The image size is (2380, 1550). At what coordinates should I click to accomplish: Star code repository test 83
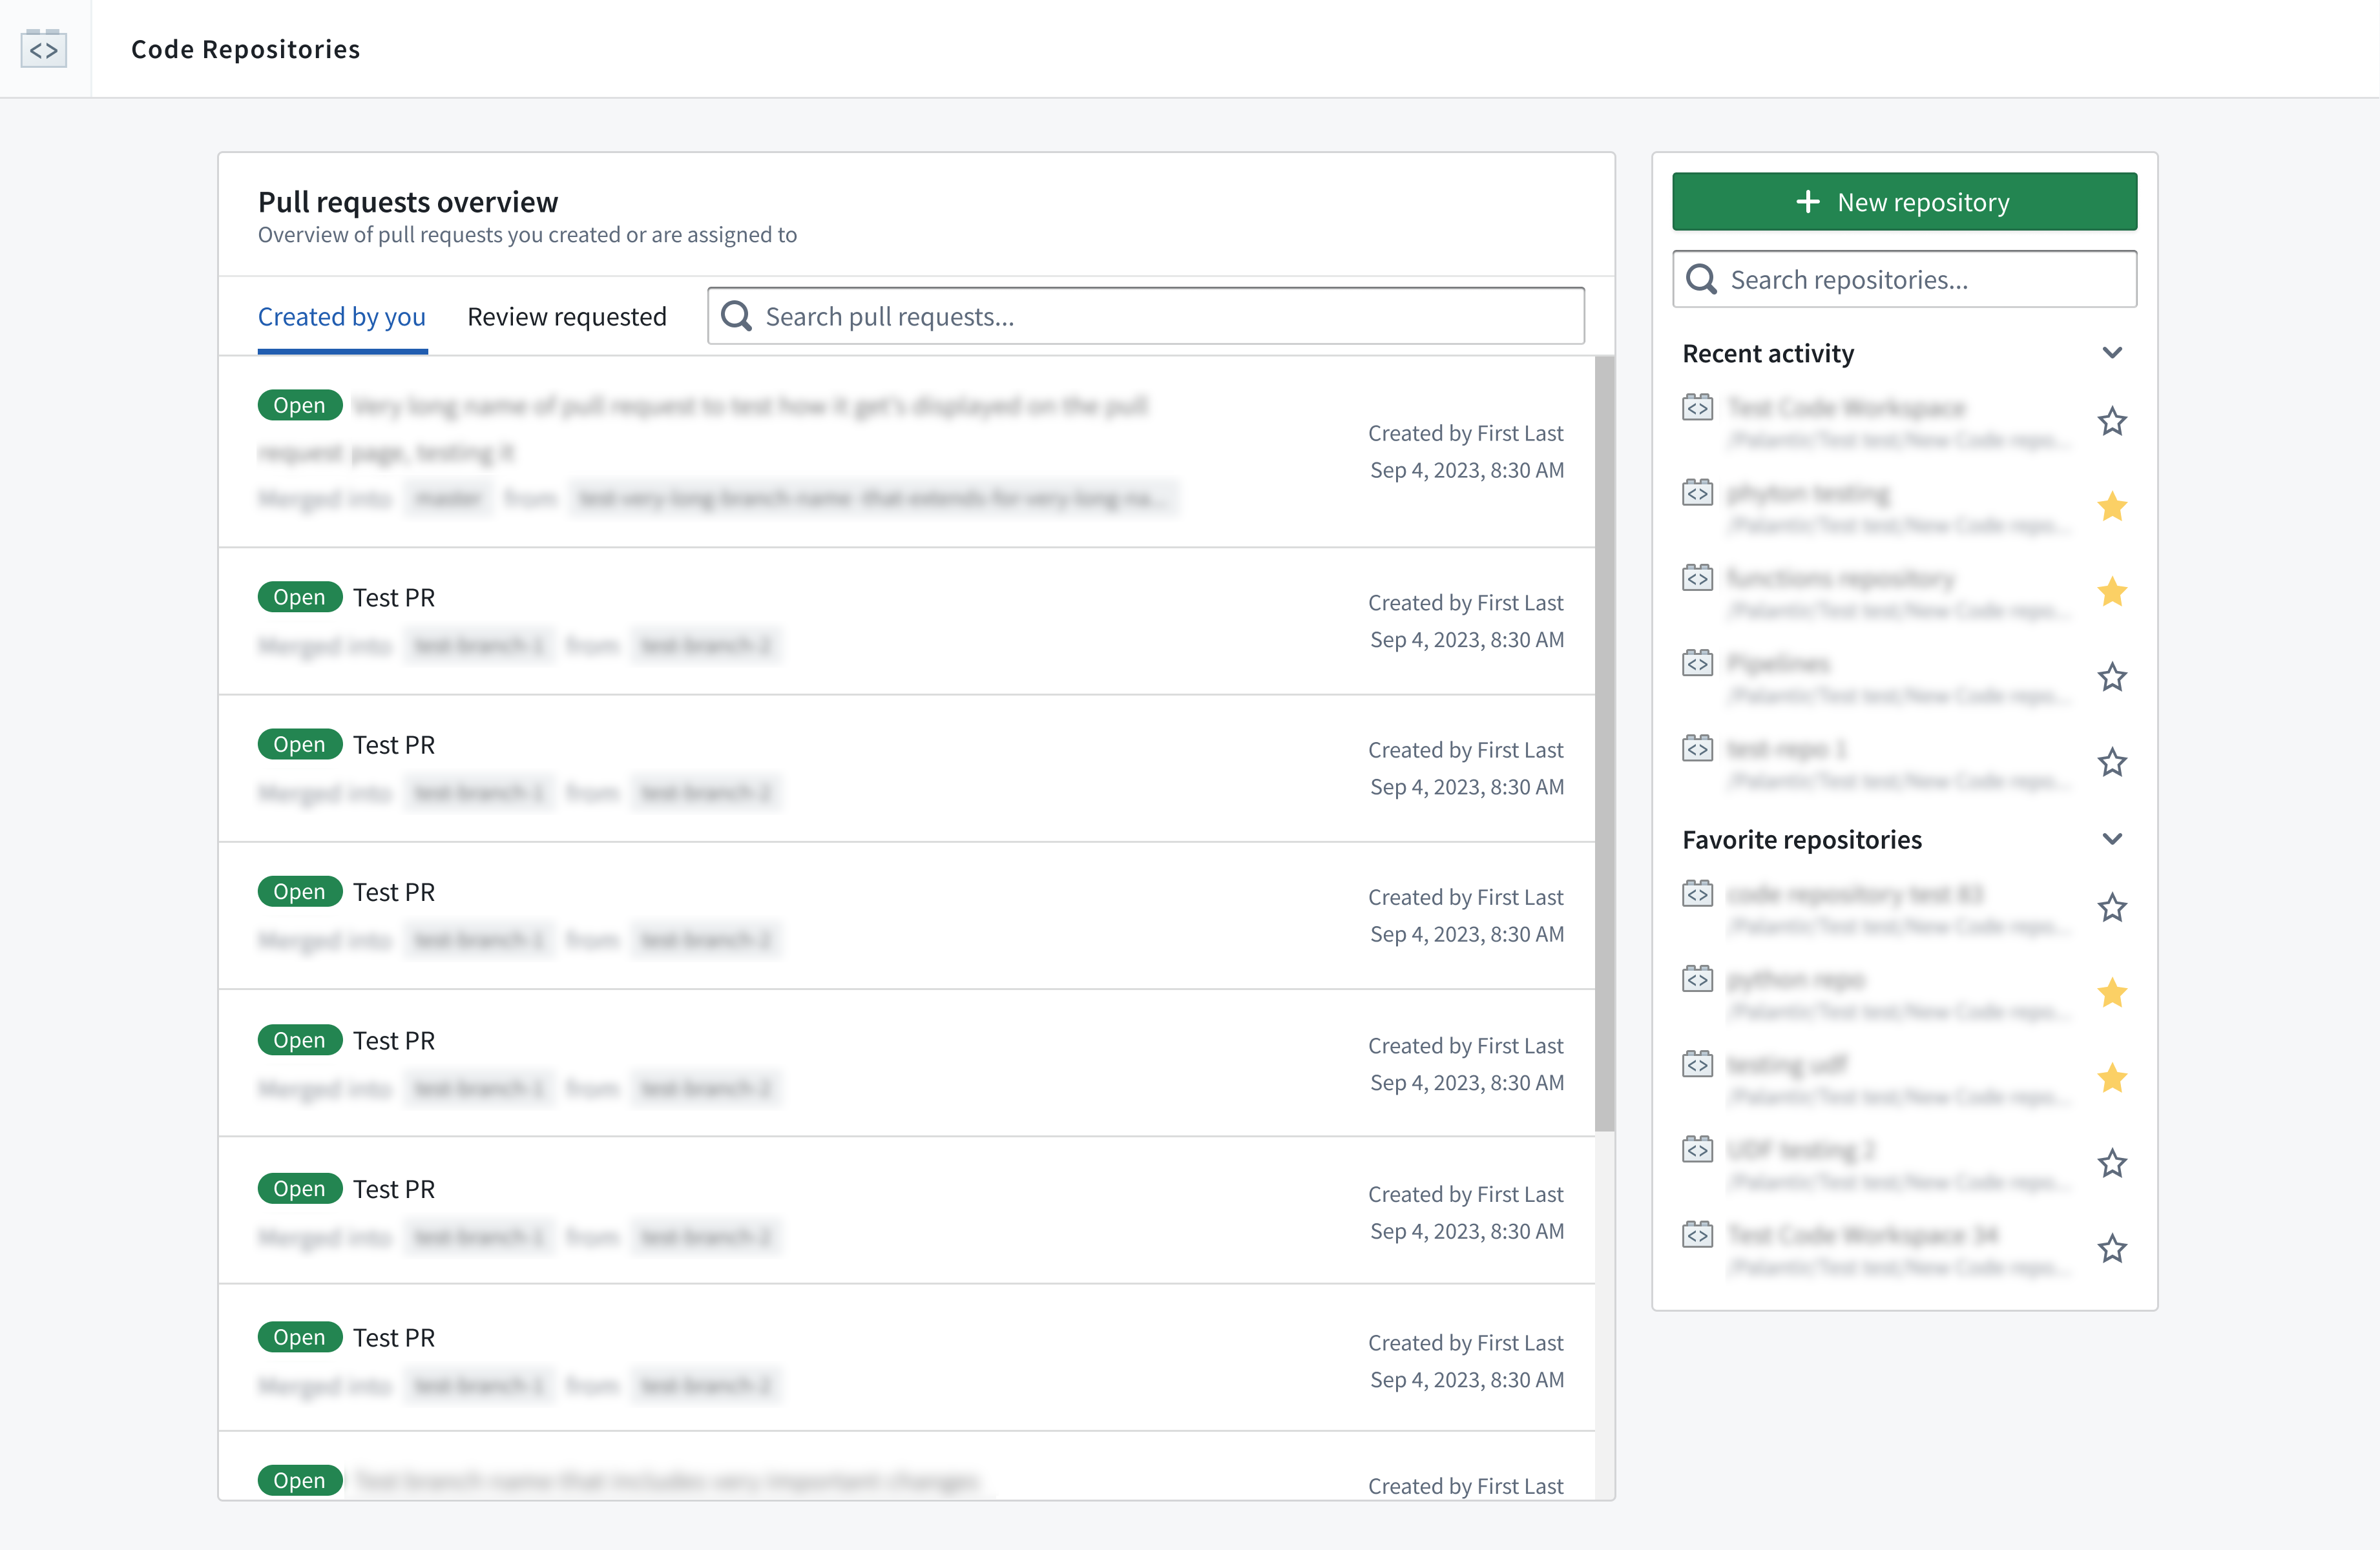(x=2112, y=907)
